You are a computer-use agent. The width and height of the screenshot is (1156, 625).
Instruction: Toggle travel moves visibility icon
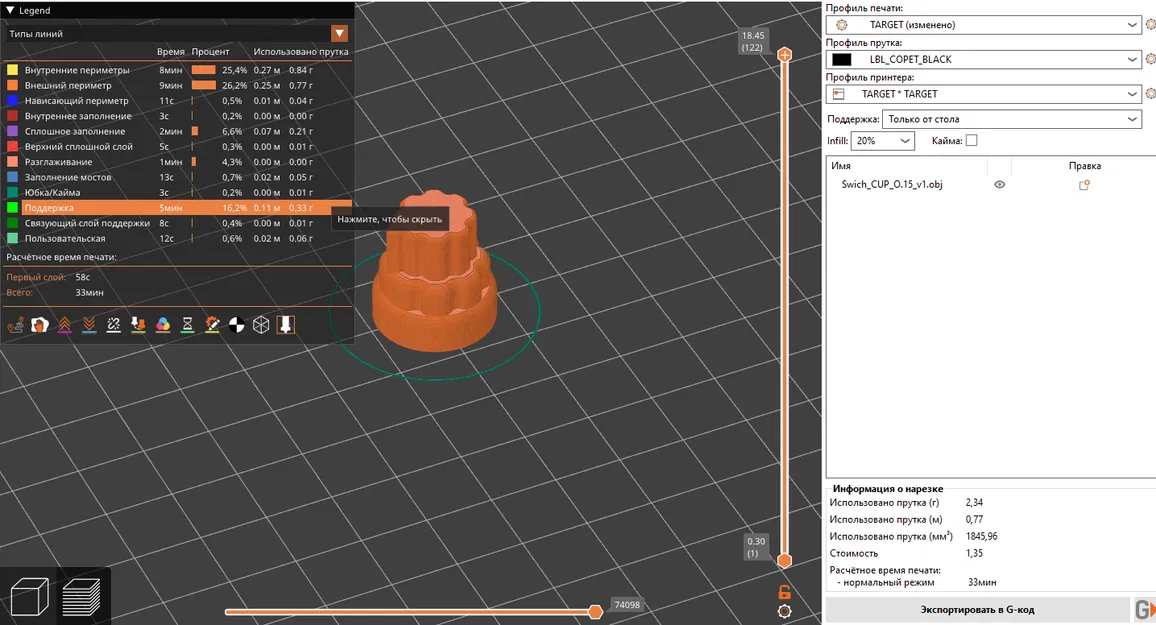15,325
